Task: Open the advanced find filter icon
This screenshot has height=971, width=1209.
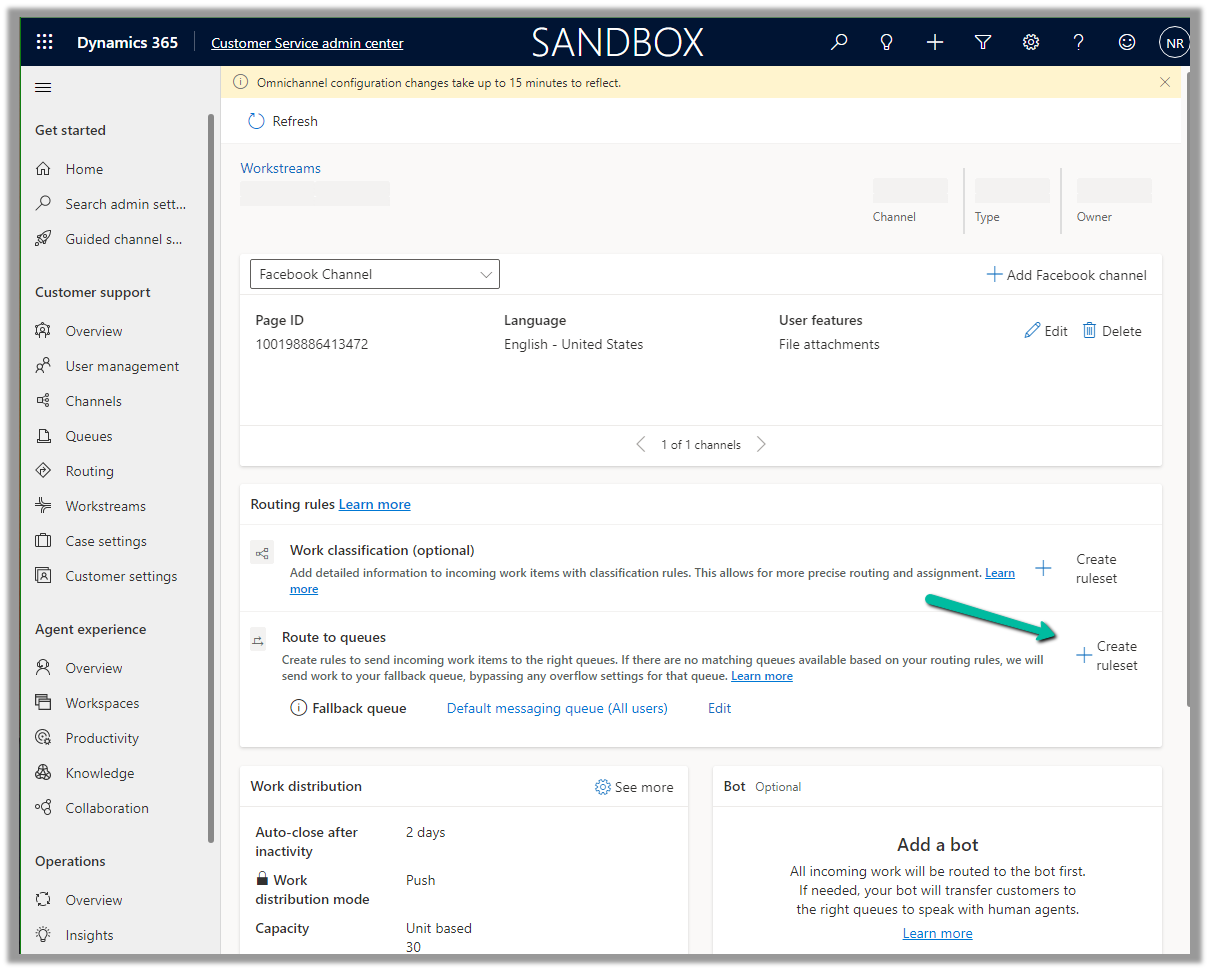Action: 983,42
